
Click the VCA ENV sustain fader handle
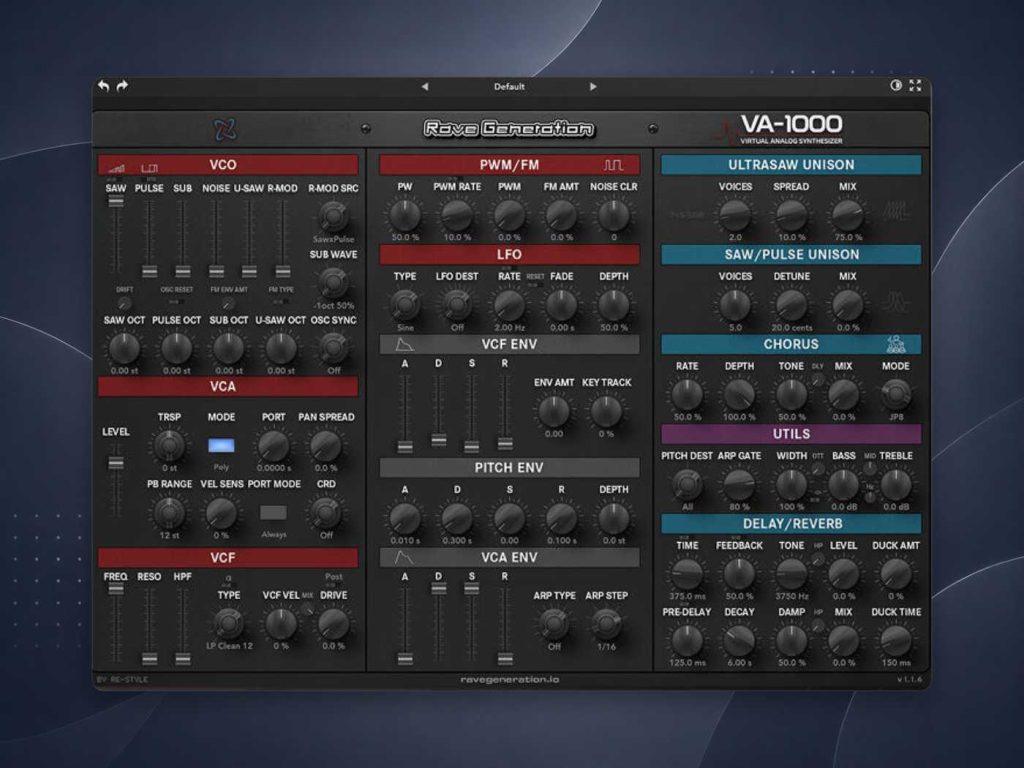click(472, 588)
